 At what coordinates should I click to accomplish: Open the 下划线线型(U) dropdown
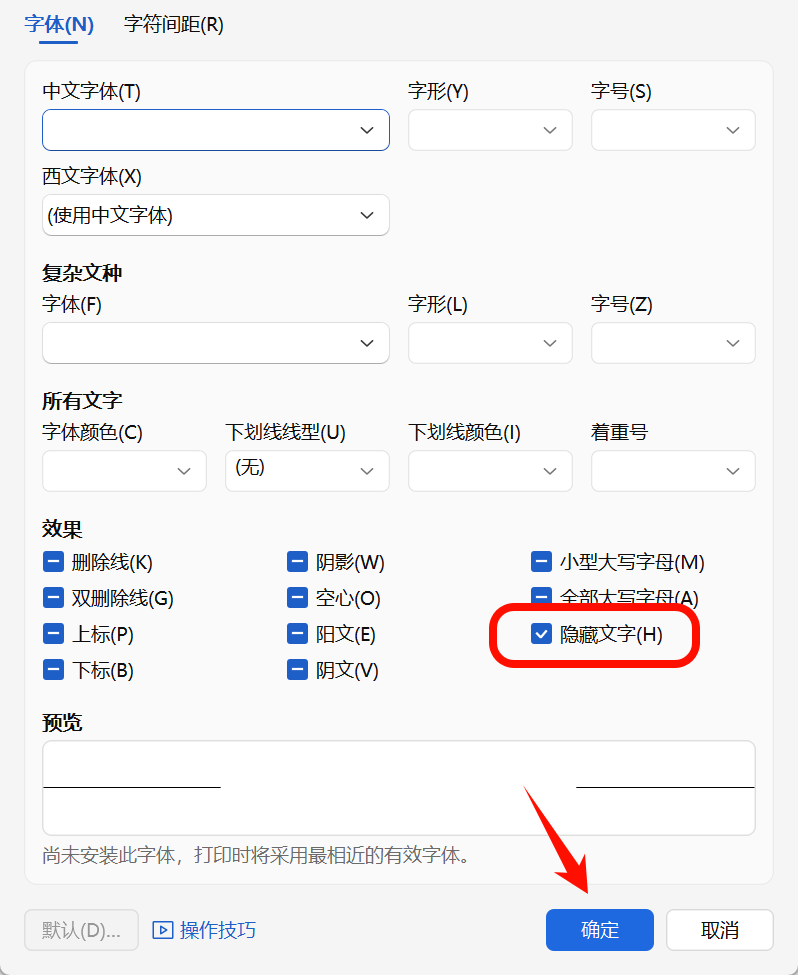pyautogui.click(x=307, y=471)
